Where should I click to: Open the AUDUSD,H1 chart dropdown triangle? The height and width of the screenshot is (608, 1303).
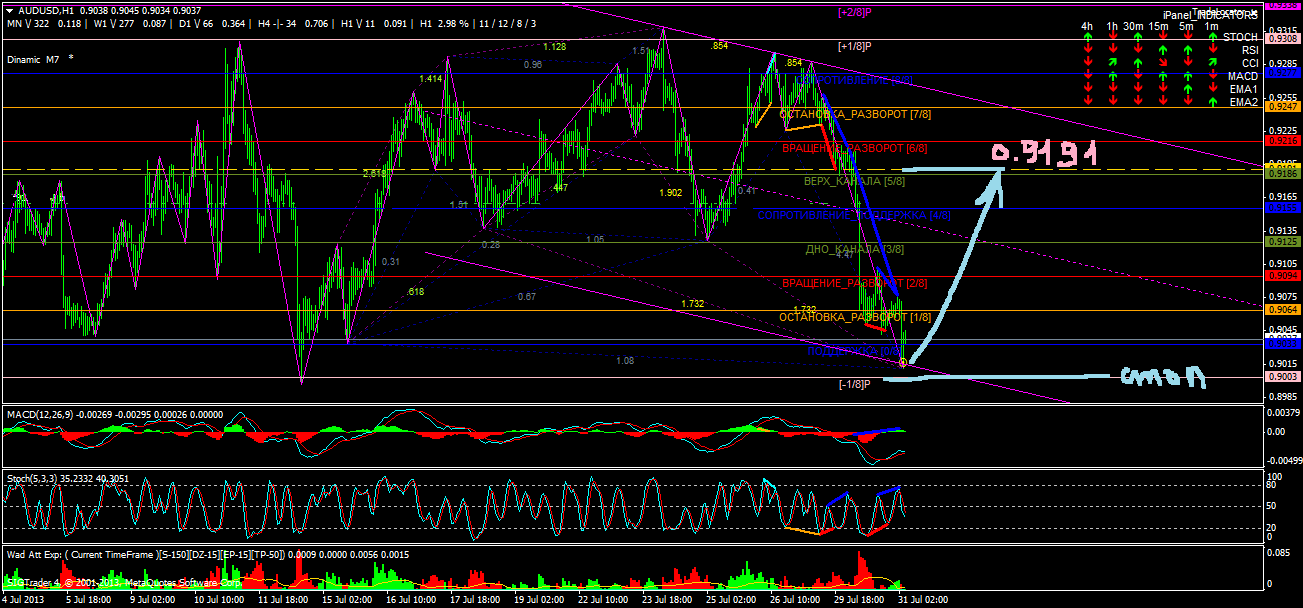point(9,11)
